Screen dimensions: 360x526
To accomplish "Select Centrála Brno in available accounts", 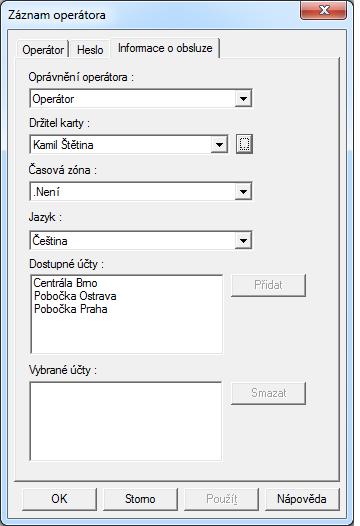I will click(65, 283).
